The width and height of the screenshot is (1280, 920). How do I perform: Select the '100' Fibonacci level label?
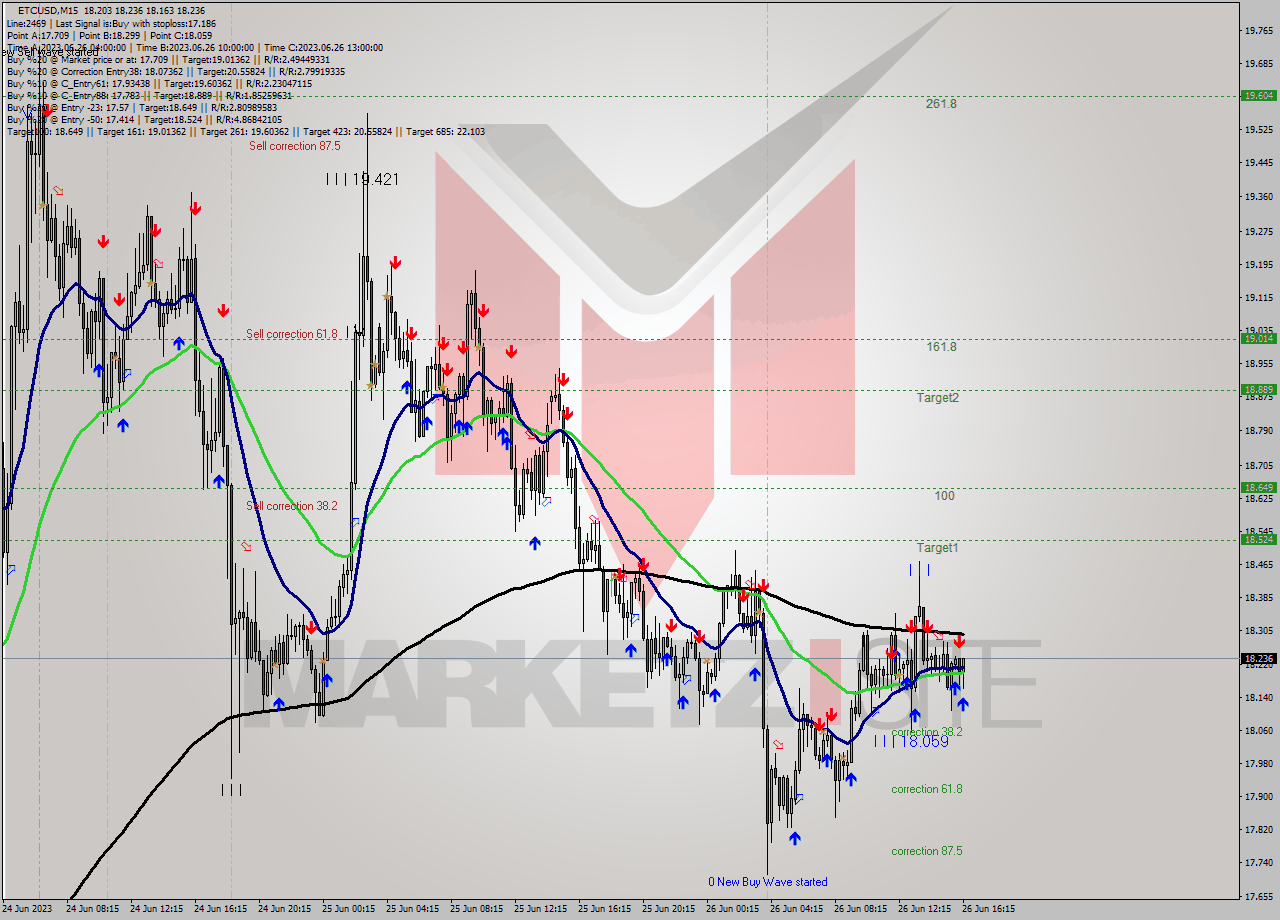coord(945,496)
